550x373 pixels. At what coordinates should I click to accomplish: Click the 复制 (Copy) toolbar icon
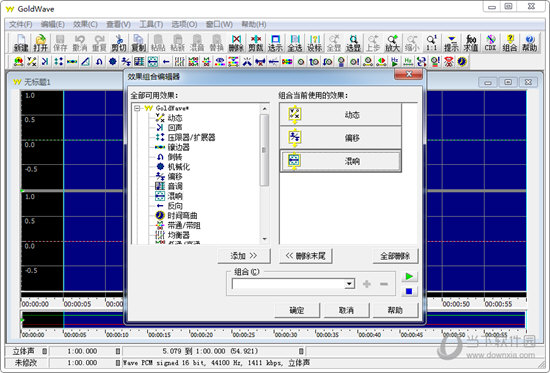(x=139, y=43)
